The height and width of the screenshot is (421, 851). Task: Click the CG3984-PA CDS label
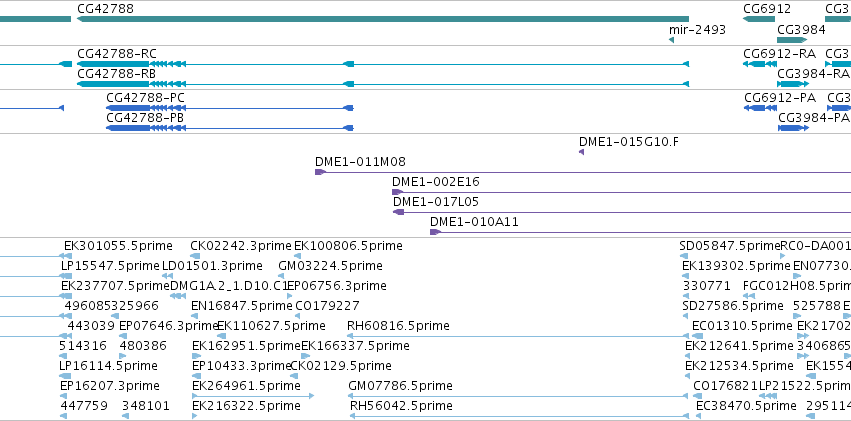[x=814, y=118]
